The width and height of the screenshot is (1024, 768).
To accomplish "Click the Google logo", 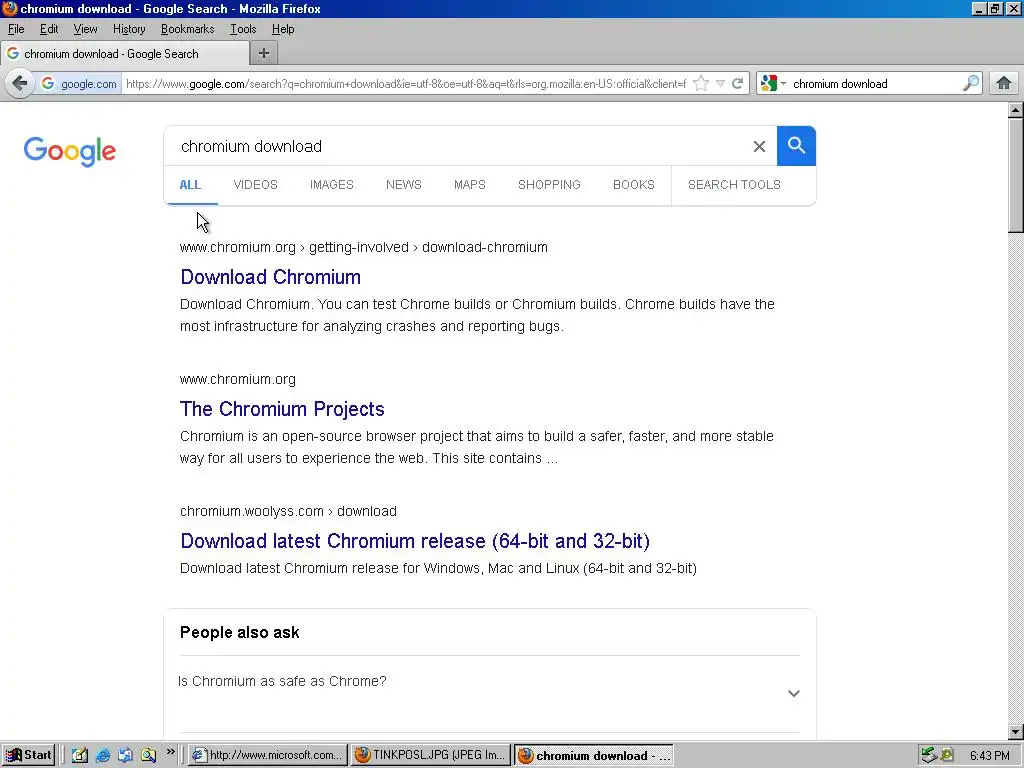I will (70, 152).
